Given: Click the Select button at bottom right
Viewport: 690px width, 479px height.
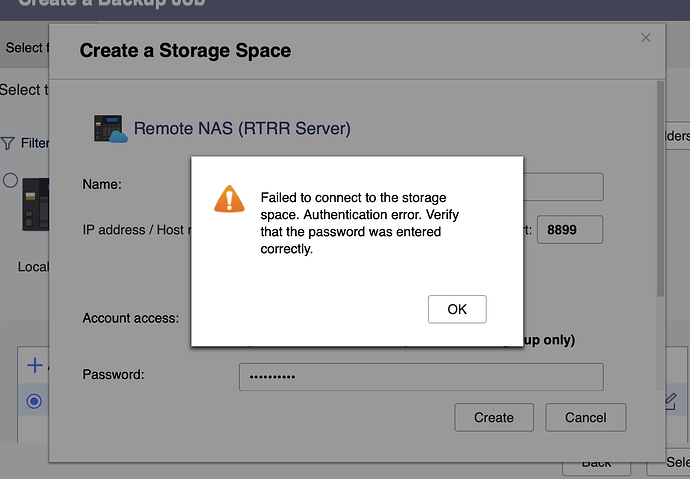Looking at the screenshot, I should [675, 464].
